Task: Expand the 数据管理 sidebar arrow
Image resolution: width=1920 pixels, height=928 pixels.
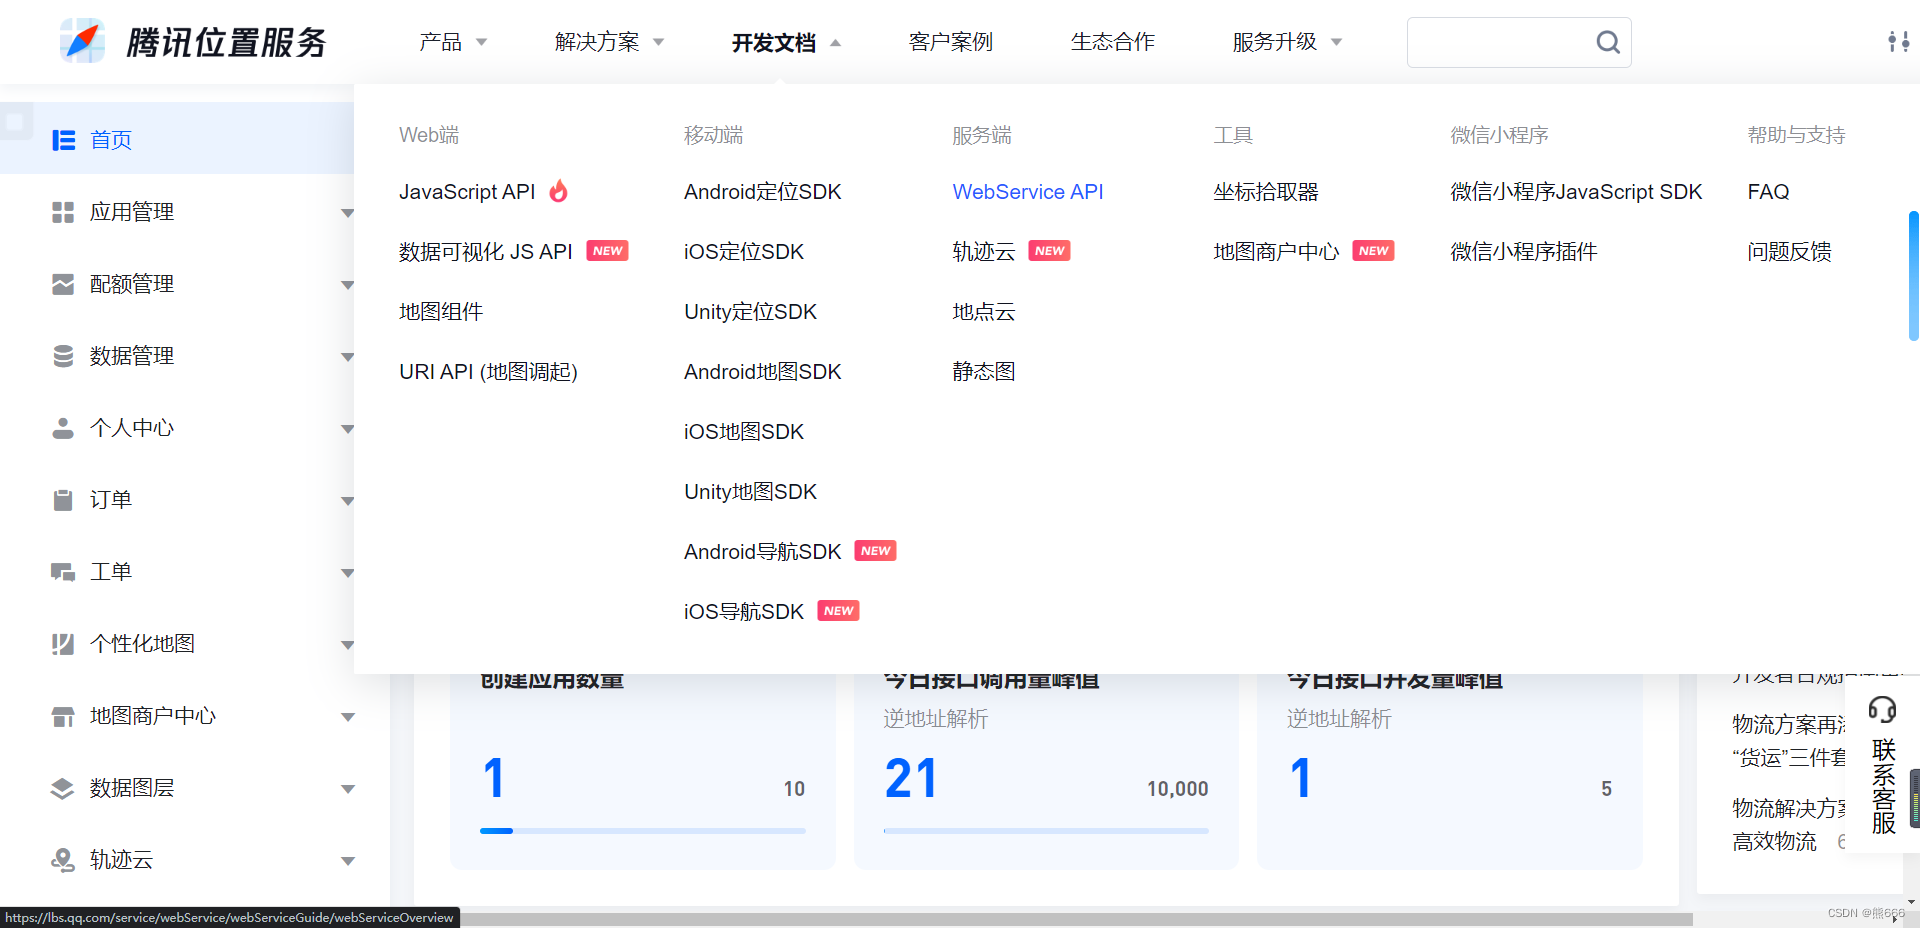Action: 348,357
